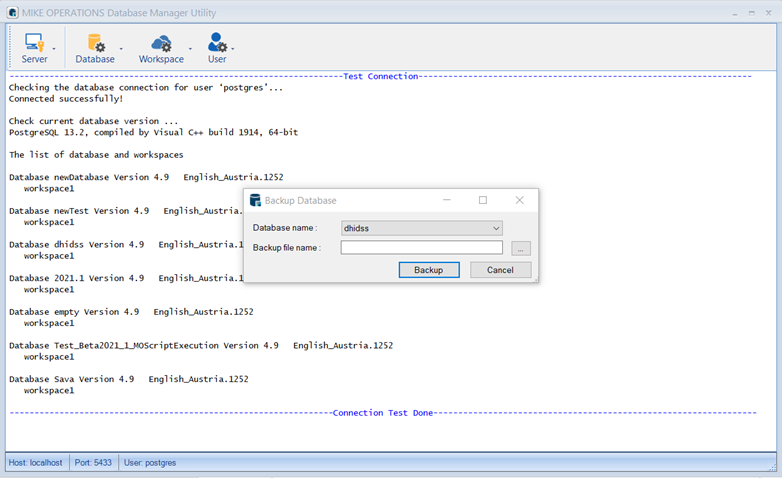Open the User toolbar icon
The width and height of the screenshot is (782, 478).
click(x=217, y=48)
